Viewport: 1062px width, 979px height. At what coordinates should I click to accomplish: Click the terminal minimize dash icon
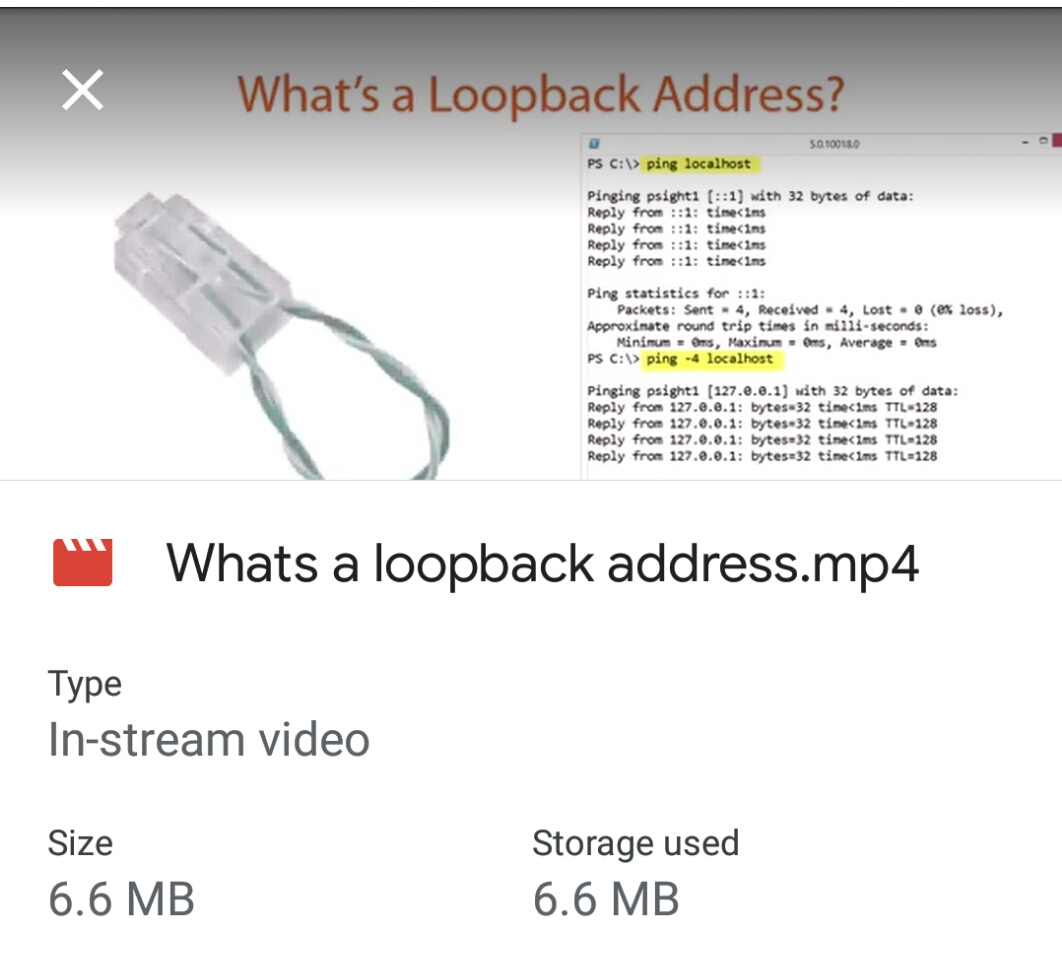tap(1025, 142)
